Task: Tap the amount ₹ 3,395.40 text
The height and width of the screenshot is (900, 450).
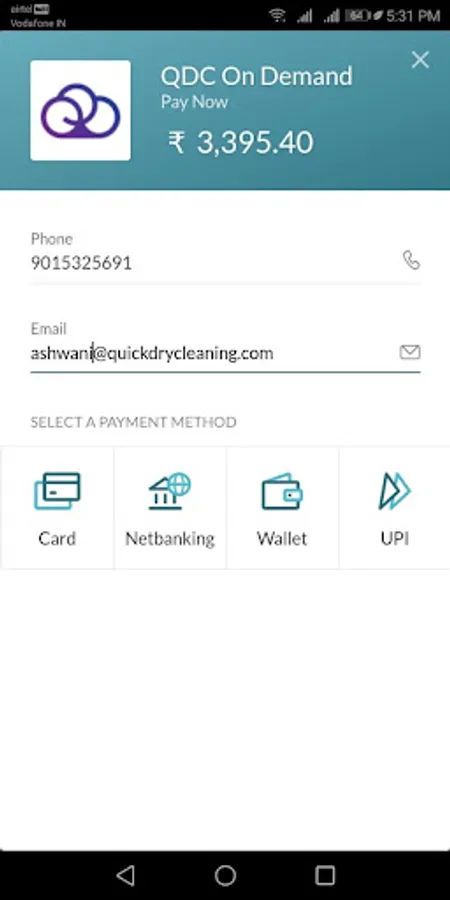Action: (241, 142)
